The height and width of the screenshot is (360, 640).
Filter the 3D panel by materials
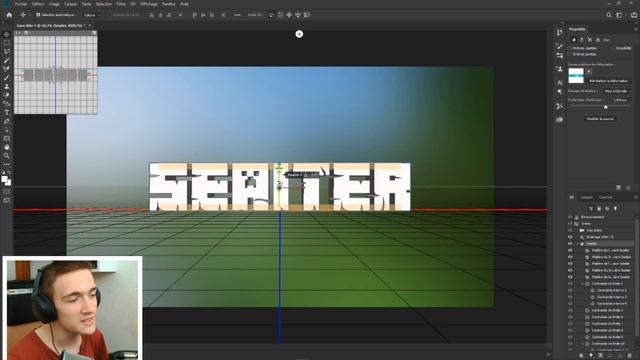click(607, 209)
